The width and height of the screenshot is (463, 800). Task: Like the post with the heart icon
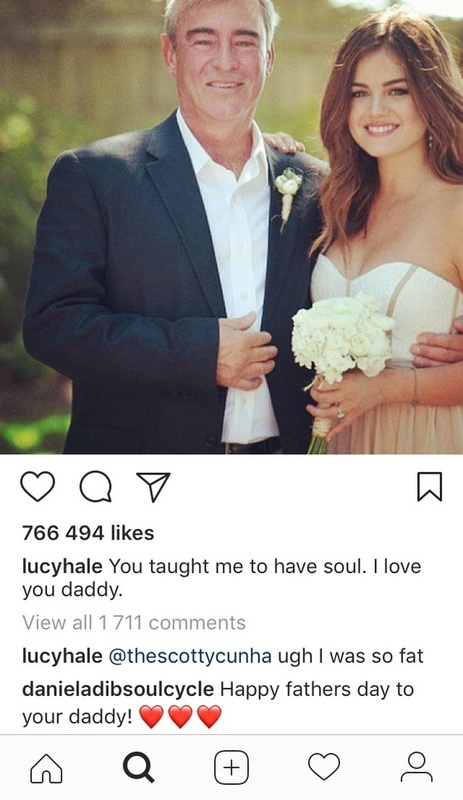(37, 486)
